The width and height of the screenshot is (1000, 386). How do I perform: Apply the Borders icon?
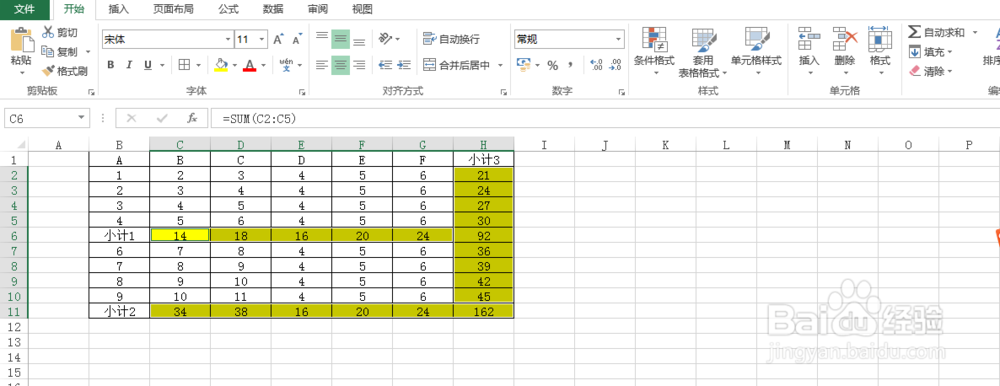[x=184, y=64]
